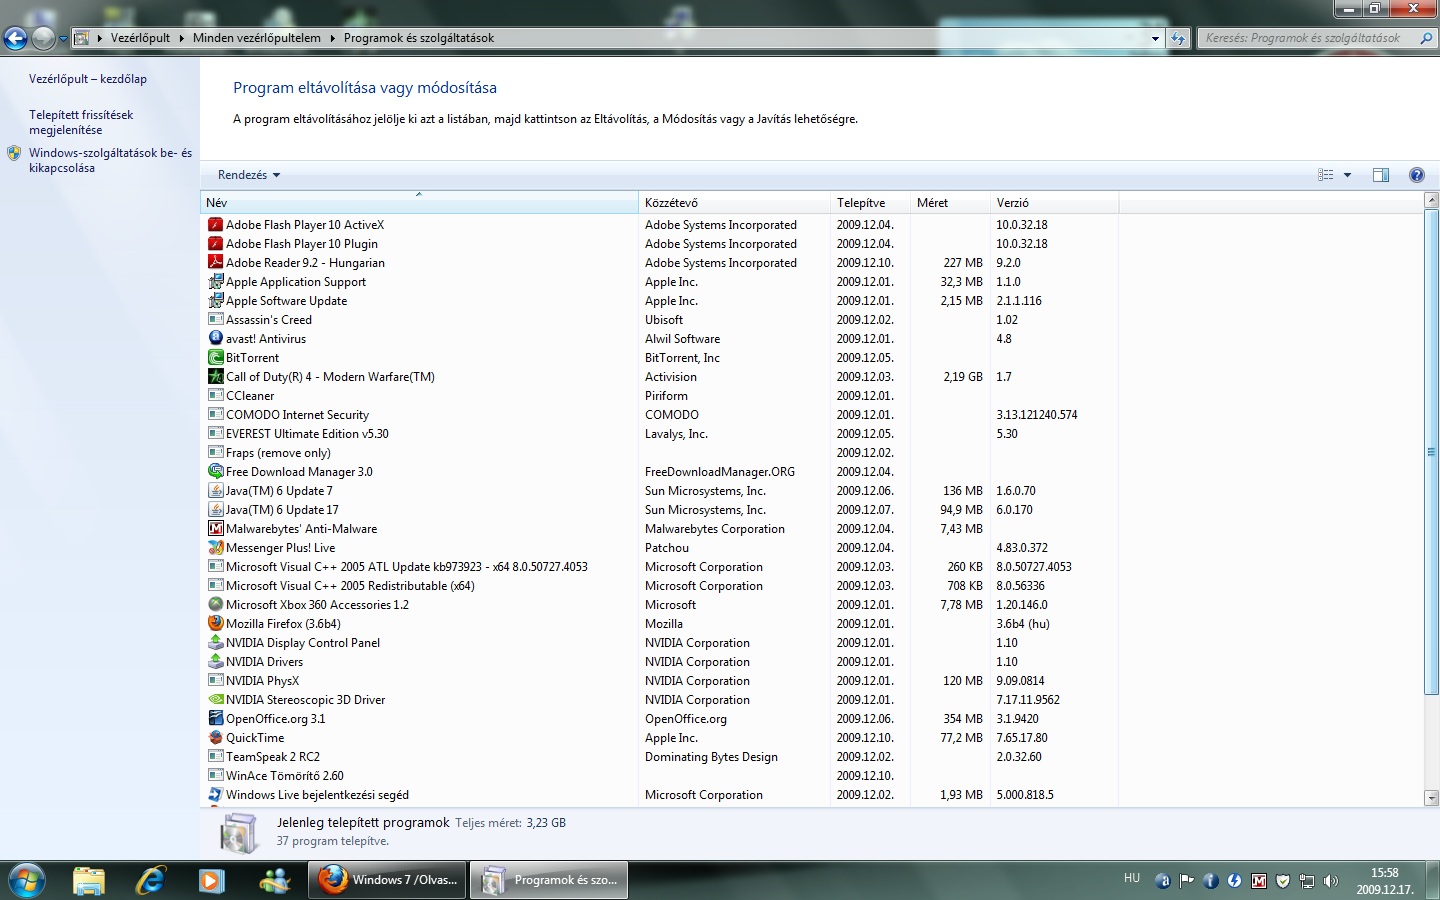Toggle the preview pane icon
Image resolution: width=1440 pixels, height=900 pixels.
click(1381, 175)
